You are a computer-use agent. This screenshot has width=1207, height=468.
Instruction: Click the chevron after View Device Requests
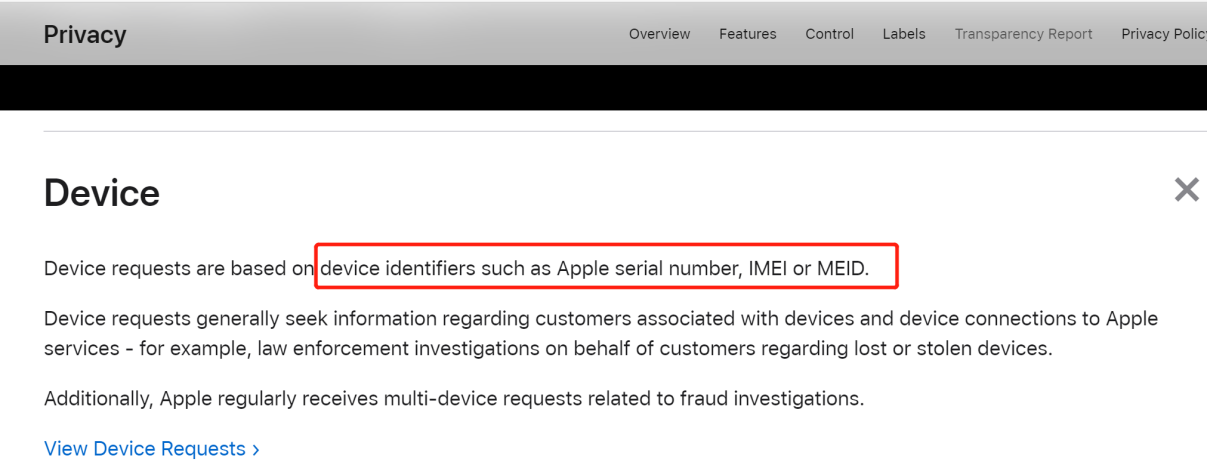coord(256,450)
